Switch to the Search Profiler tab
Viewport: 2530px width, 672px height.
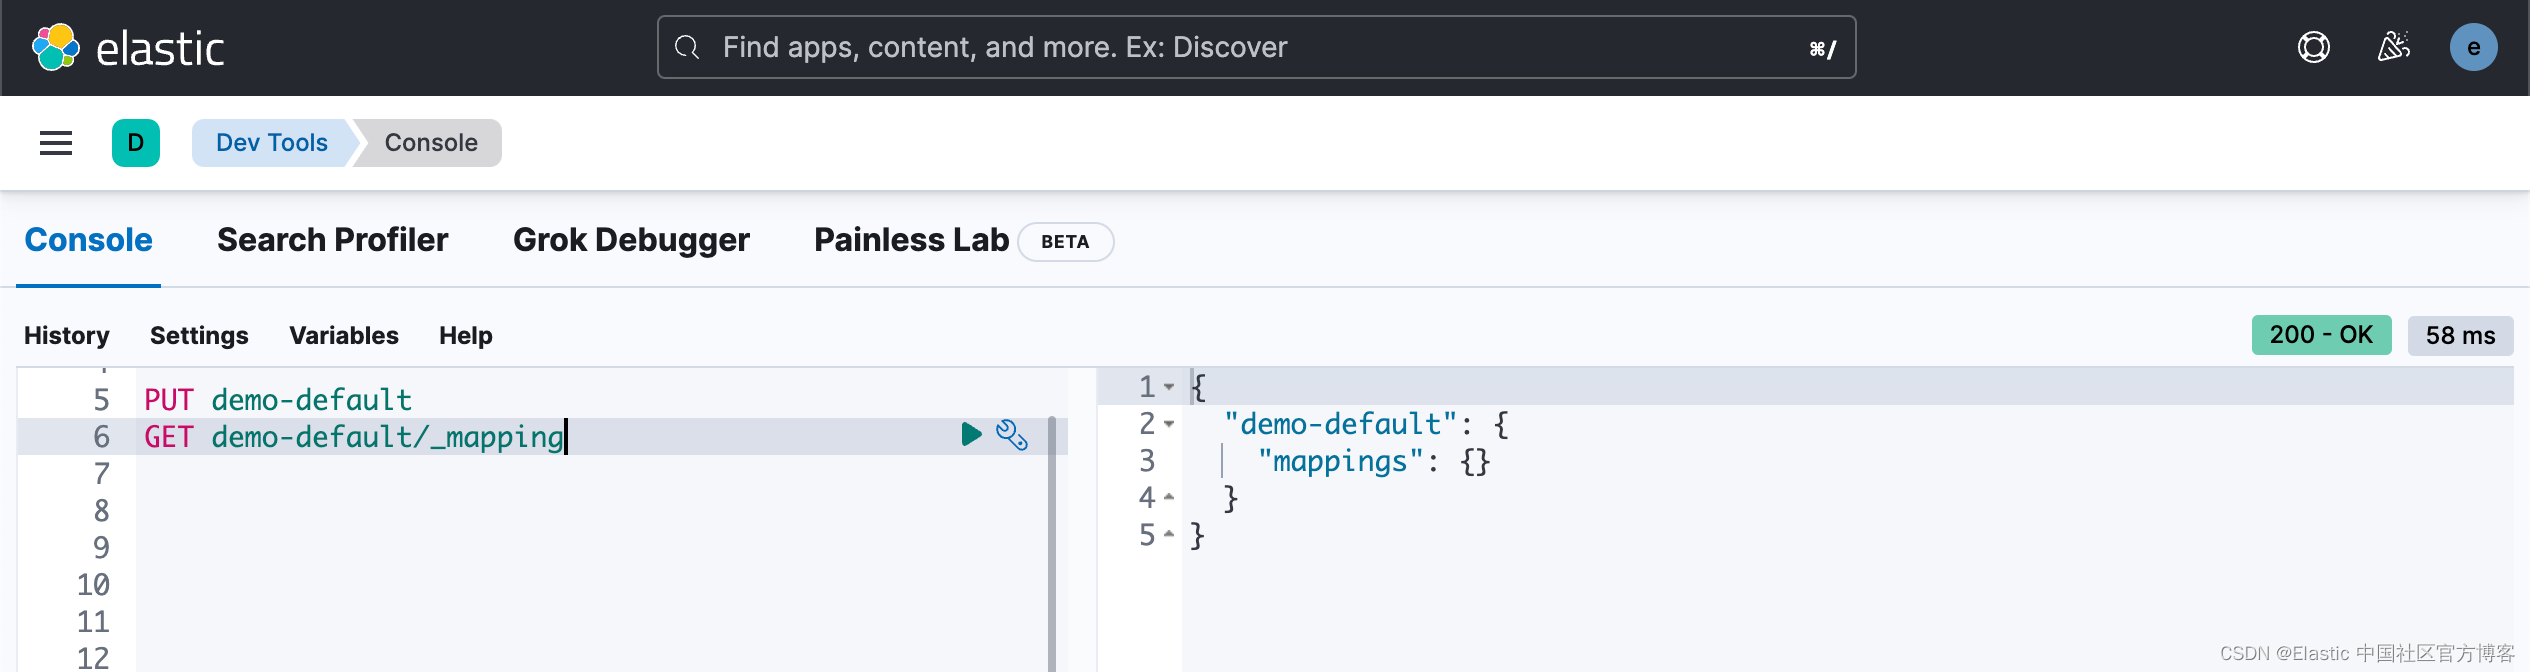coord(333,240)
